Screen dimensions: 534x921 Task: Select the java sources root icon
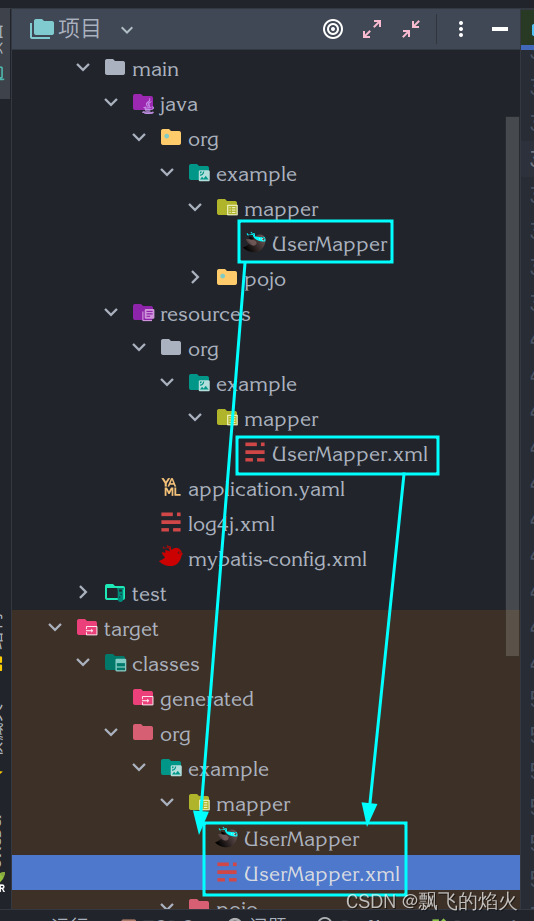(x=143, y=103)
